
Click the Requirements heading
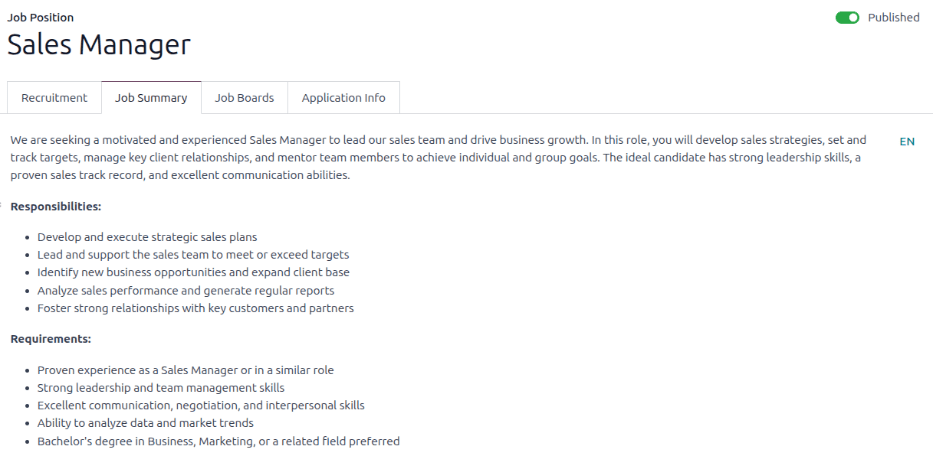click(51, 339)
